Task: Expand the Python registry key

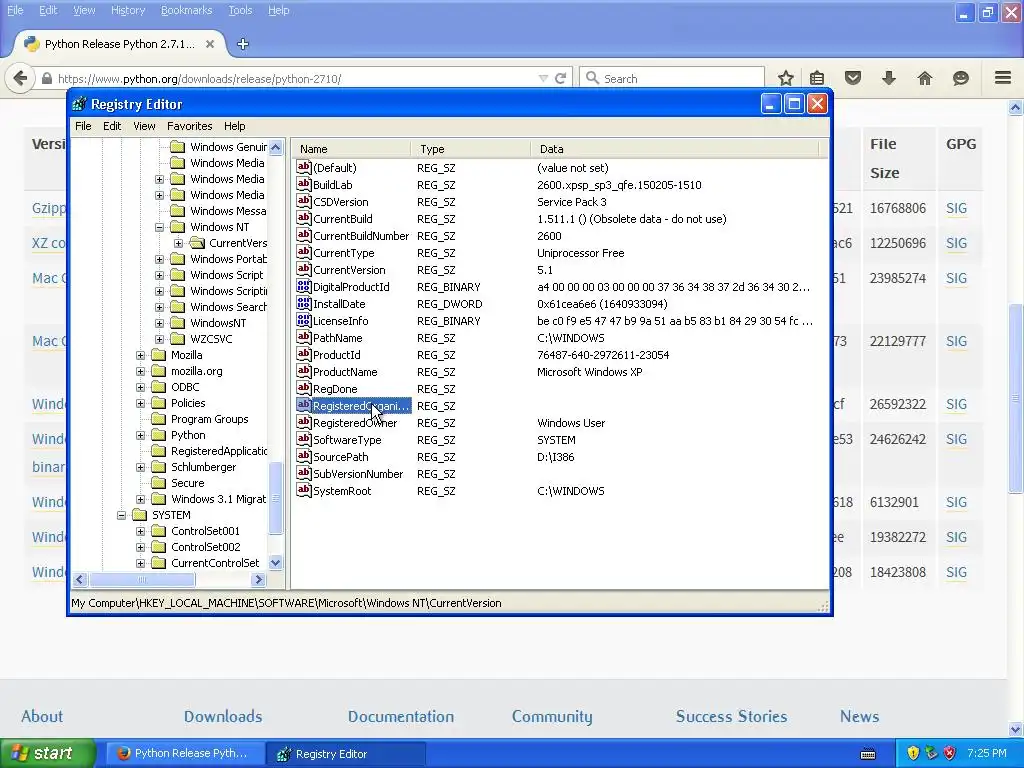Action: point(140,435)
